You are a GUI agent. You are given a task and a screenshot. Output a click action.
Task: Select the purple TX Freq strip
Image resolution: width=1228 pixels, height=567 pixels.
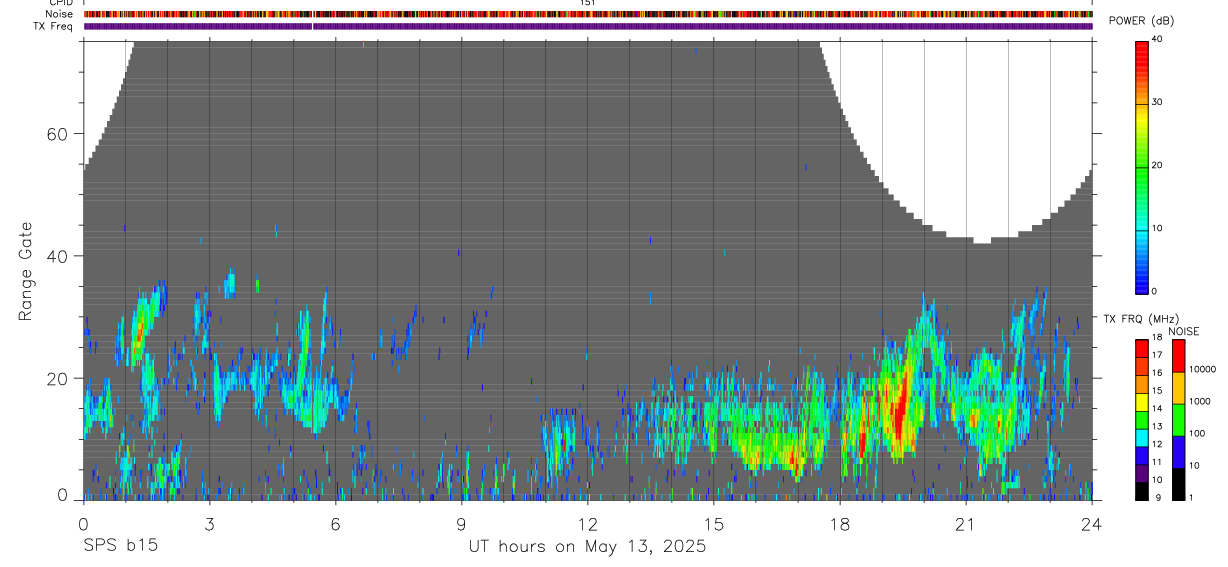tap(588, 26)
